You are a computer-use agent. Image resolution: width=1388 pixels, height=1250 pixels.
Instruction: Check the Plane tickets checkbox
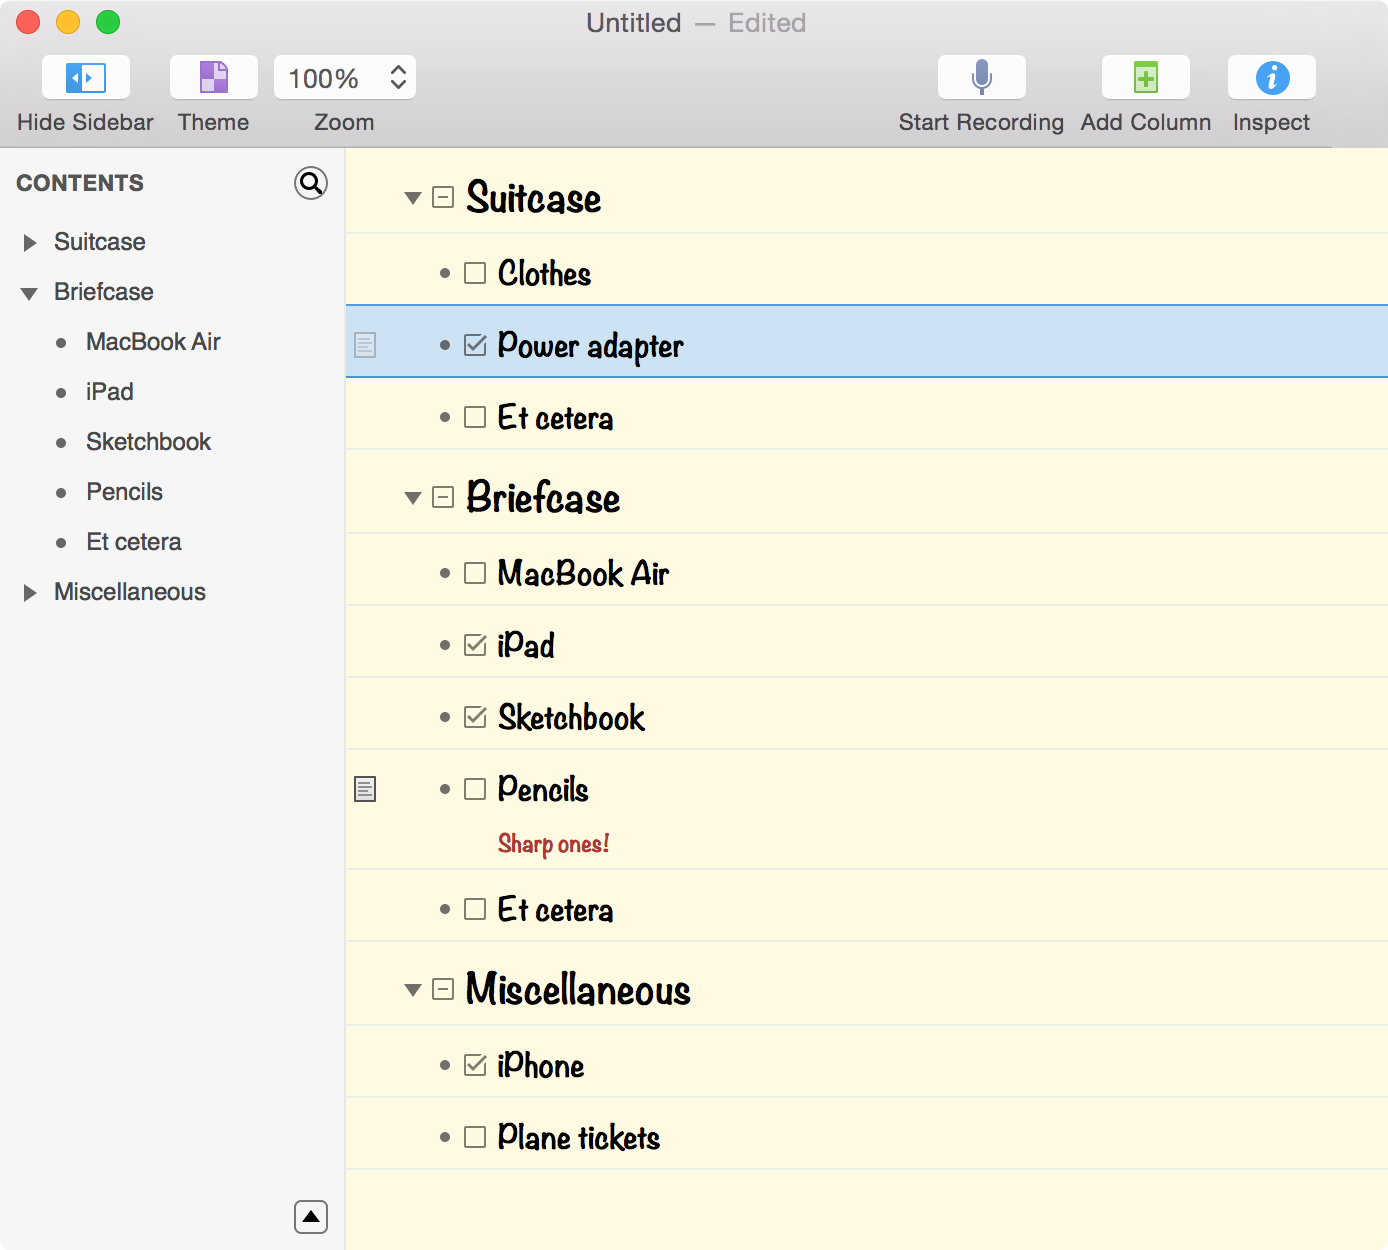[475, 1137]
